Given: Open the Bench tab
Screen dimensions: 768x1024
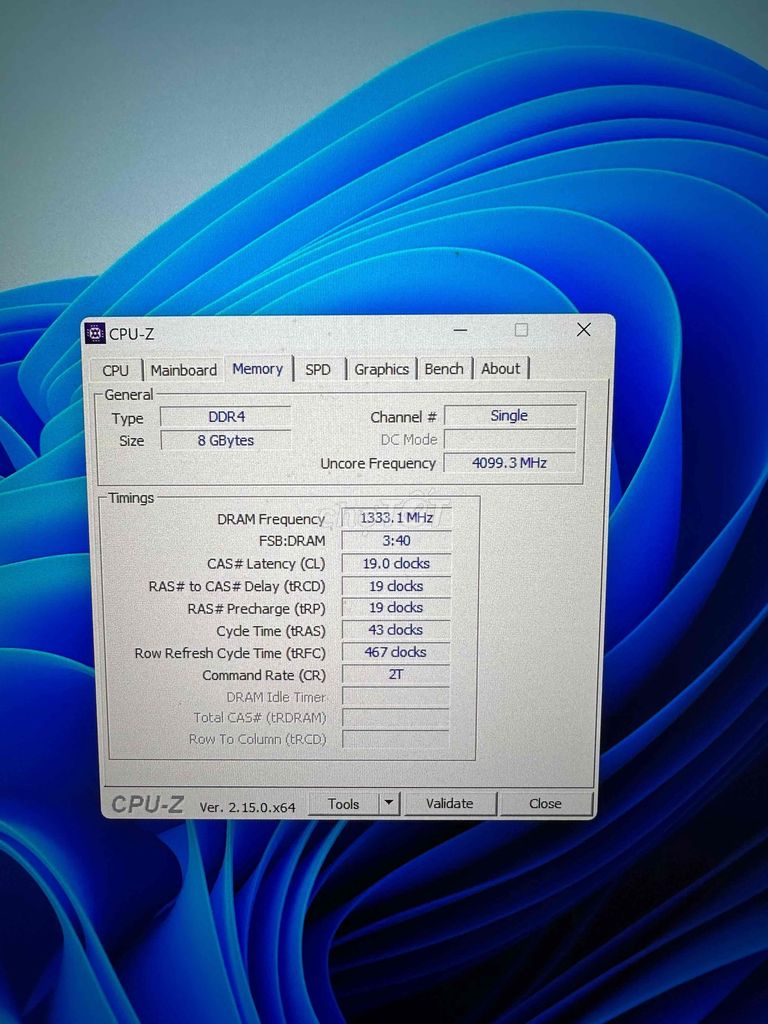Looking at the screenshot, I should point(444,369).
